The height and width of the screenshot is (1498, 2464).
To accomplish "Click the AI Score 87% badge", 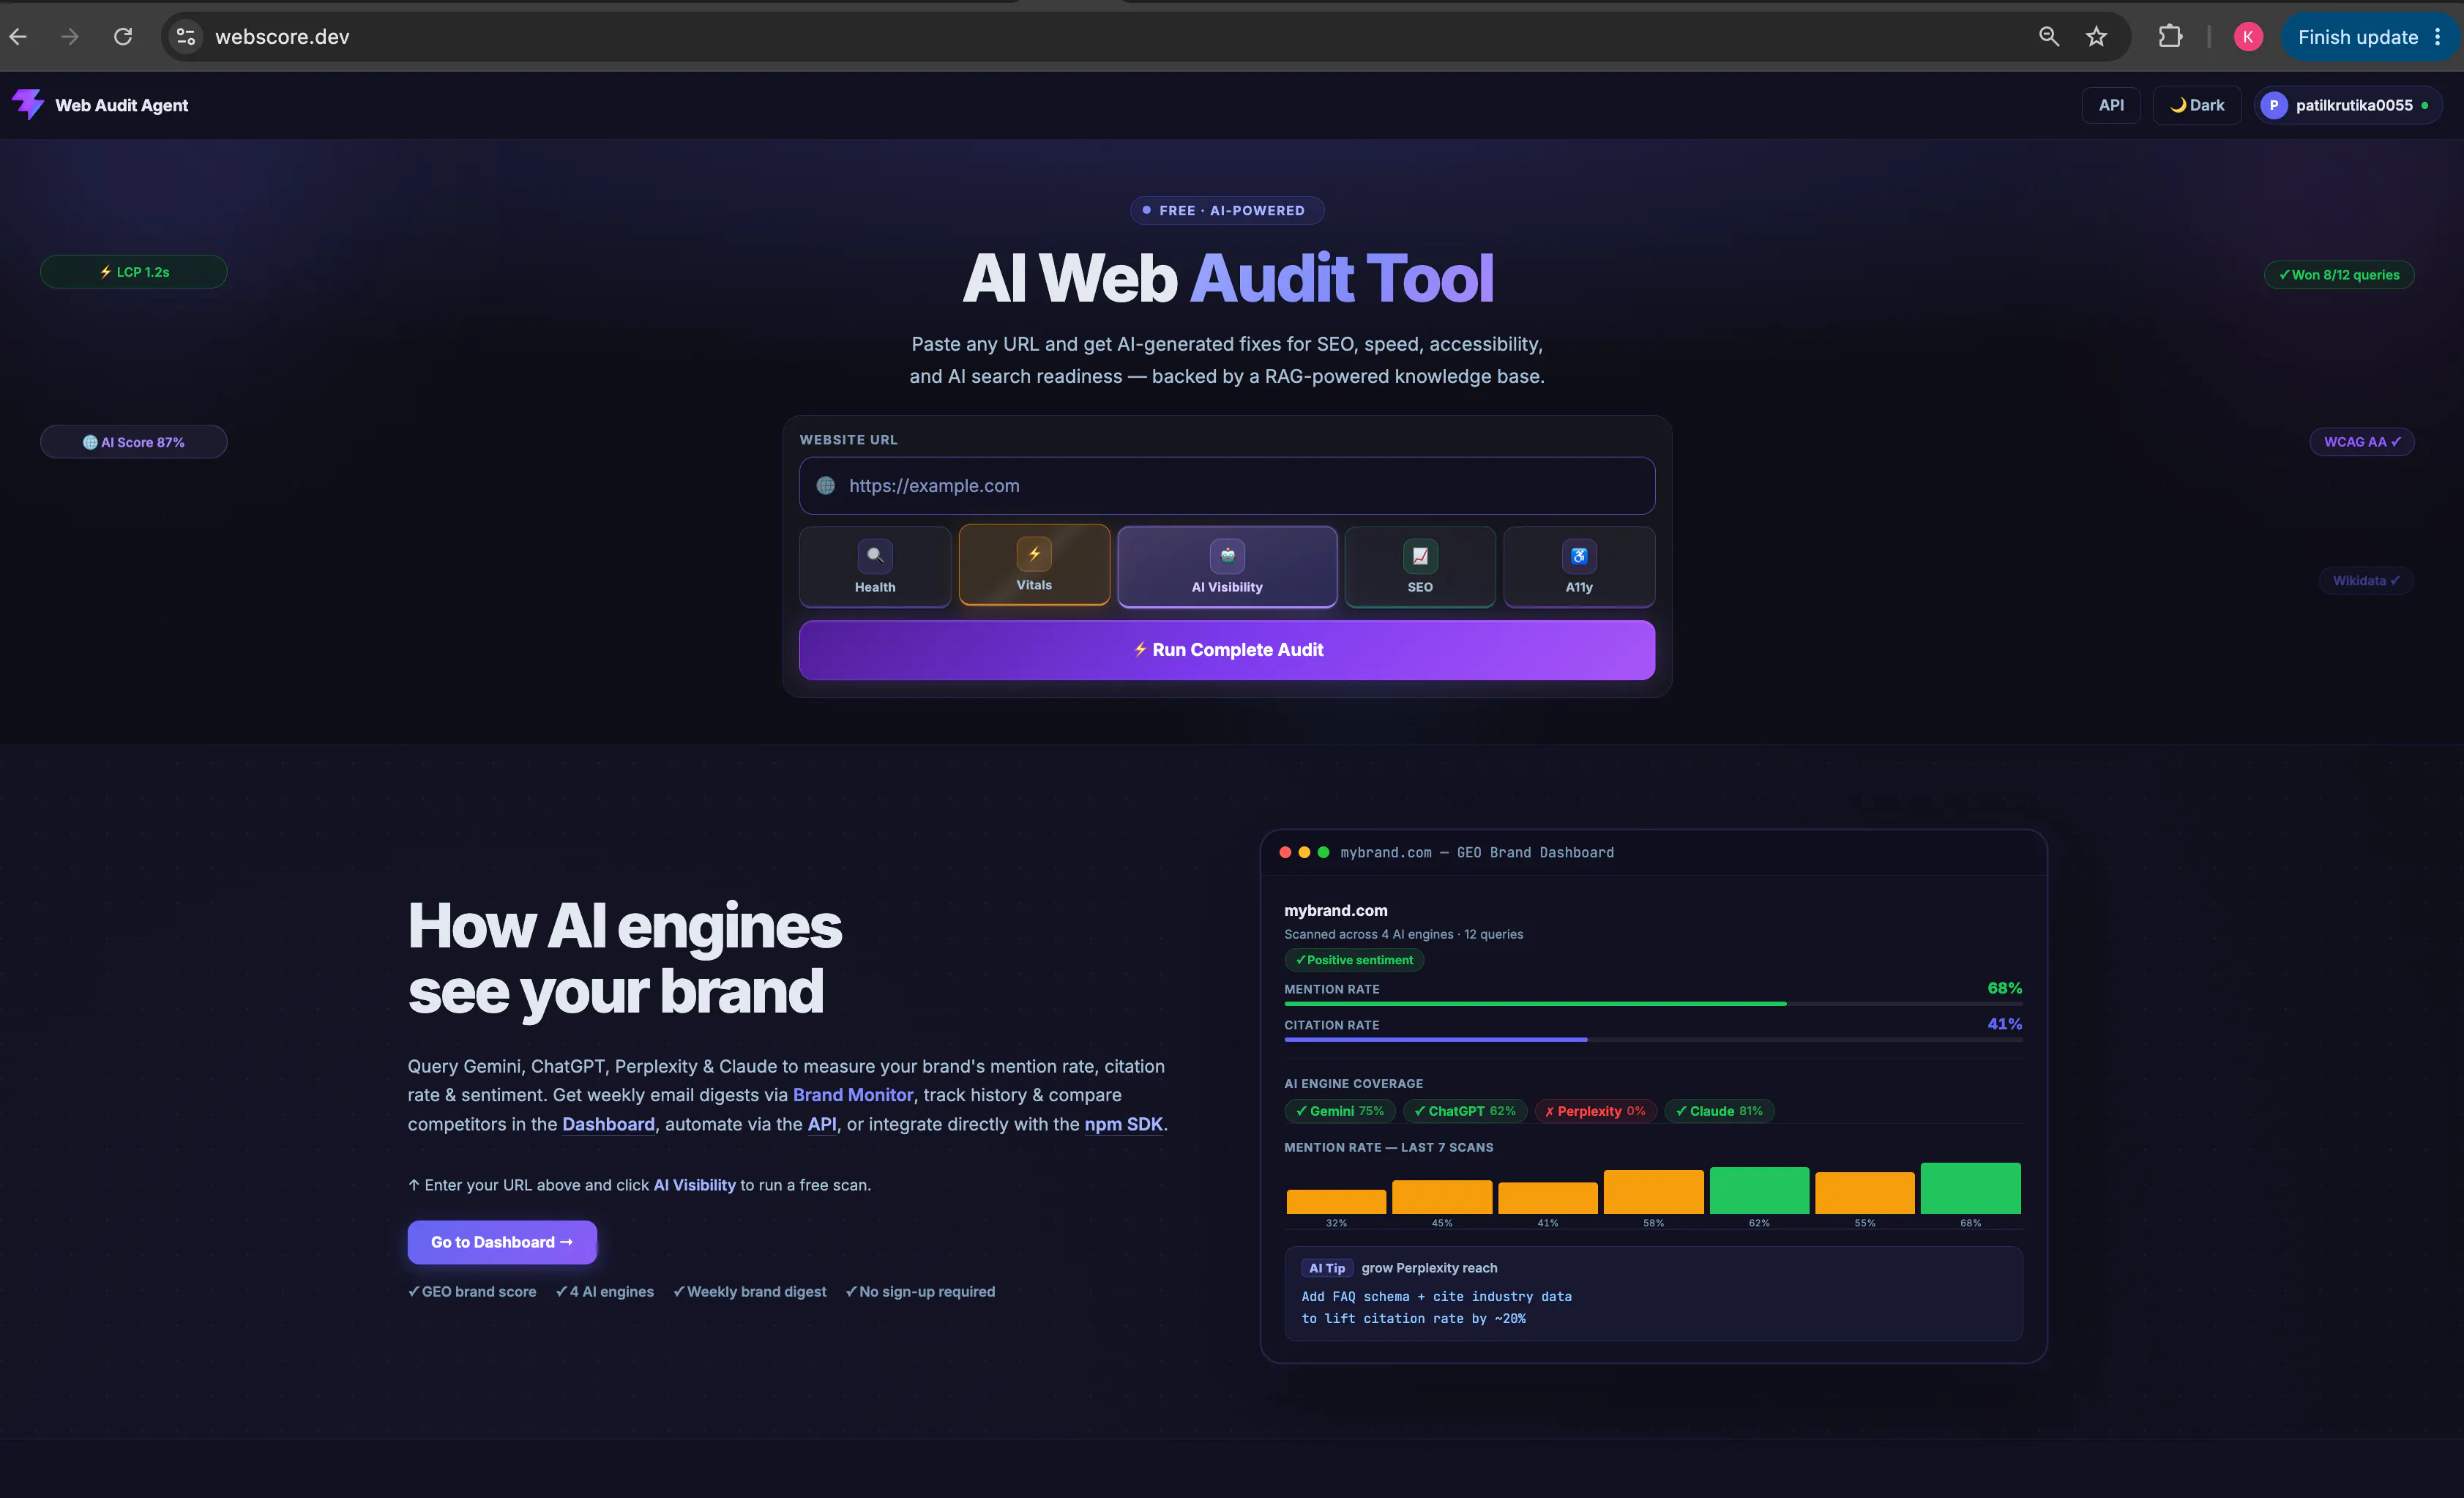I will coord(134,442).
